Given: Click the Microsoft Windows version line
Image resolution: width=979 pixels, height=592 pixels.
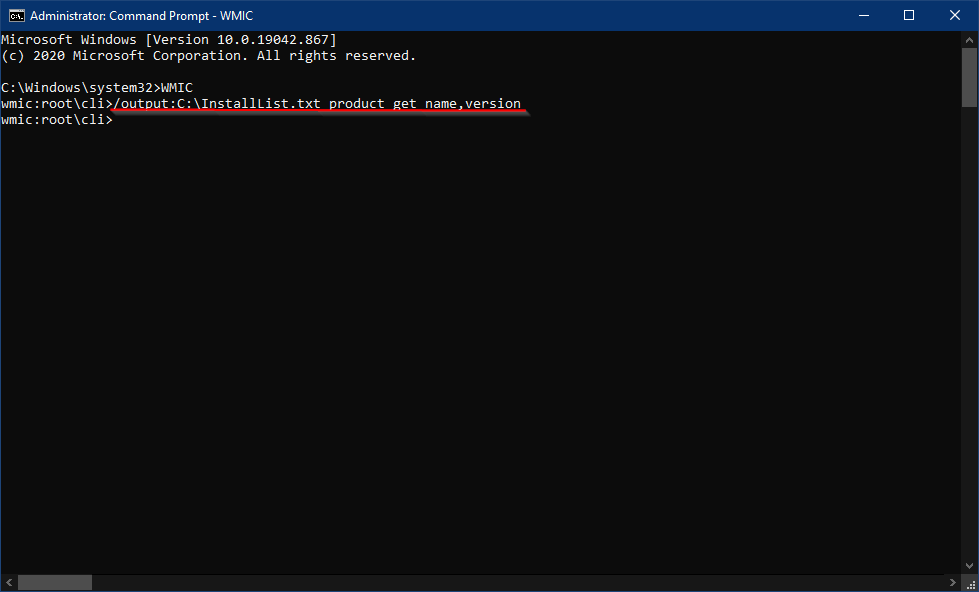Looking at the screenshot, I should (x=169, y=39).
